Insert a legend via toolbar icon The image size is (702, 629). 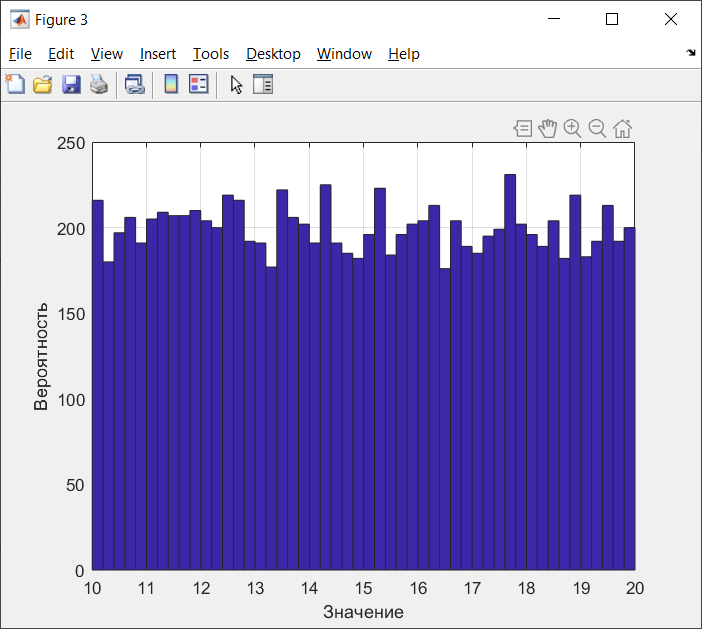pos(199,84)
